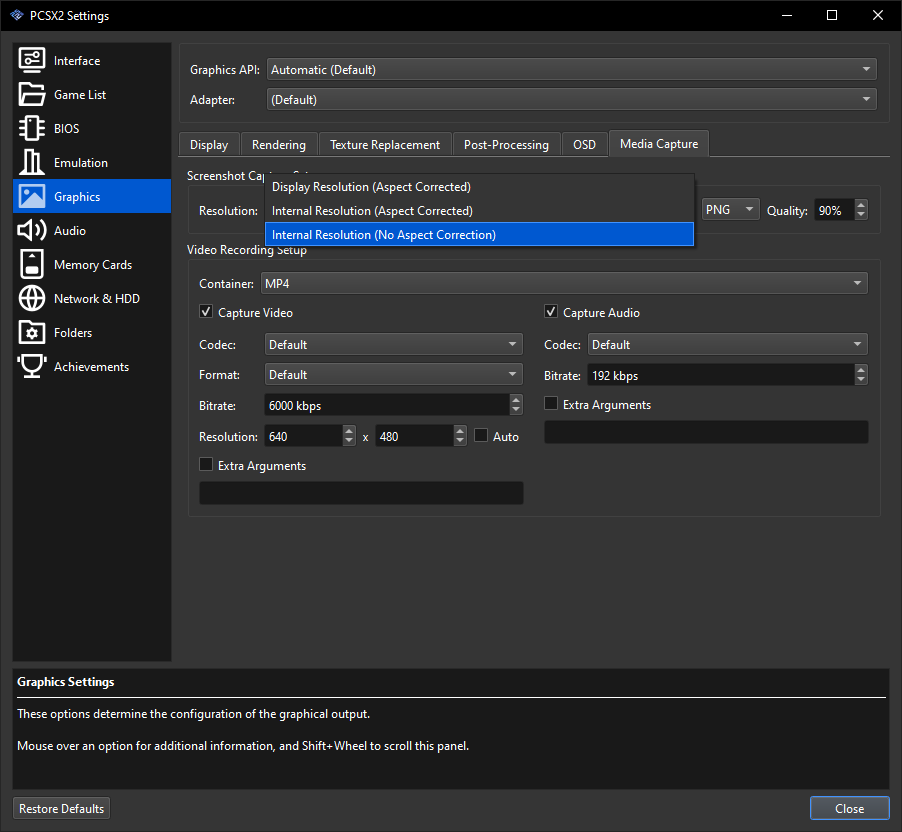Screen dimensions: 902x832
Task: Decrease audio Bitrate 192 kbps down arrow
Action: coord(861,380)
